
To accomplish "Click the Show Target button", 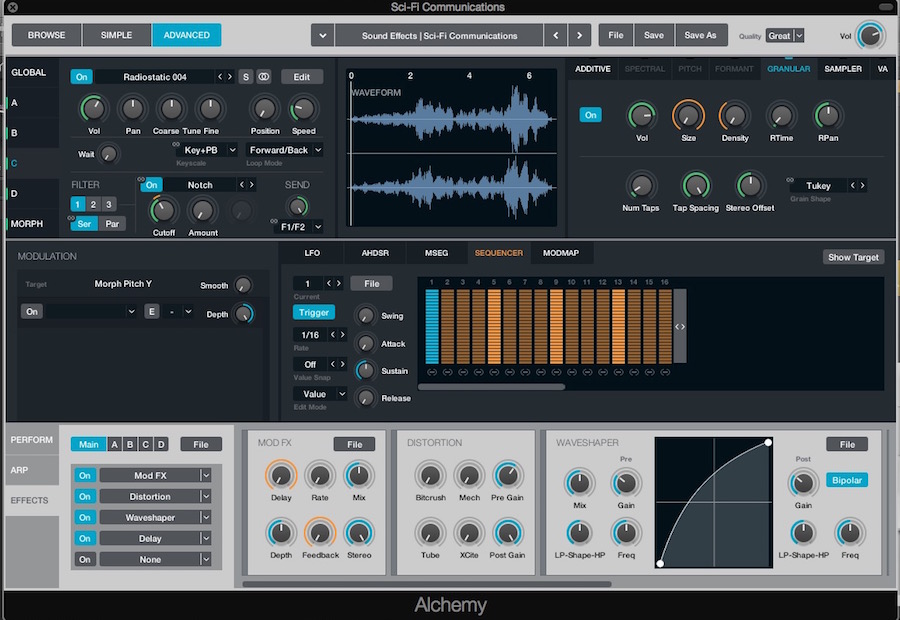I will [853, 257].
